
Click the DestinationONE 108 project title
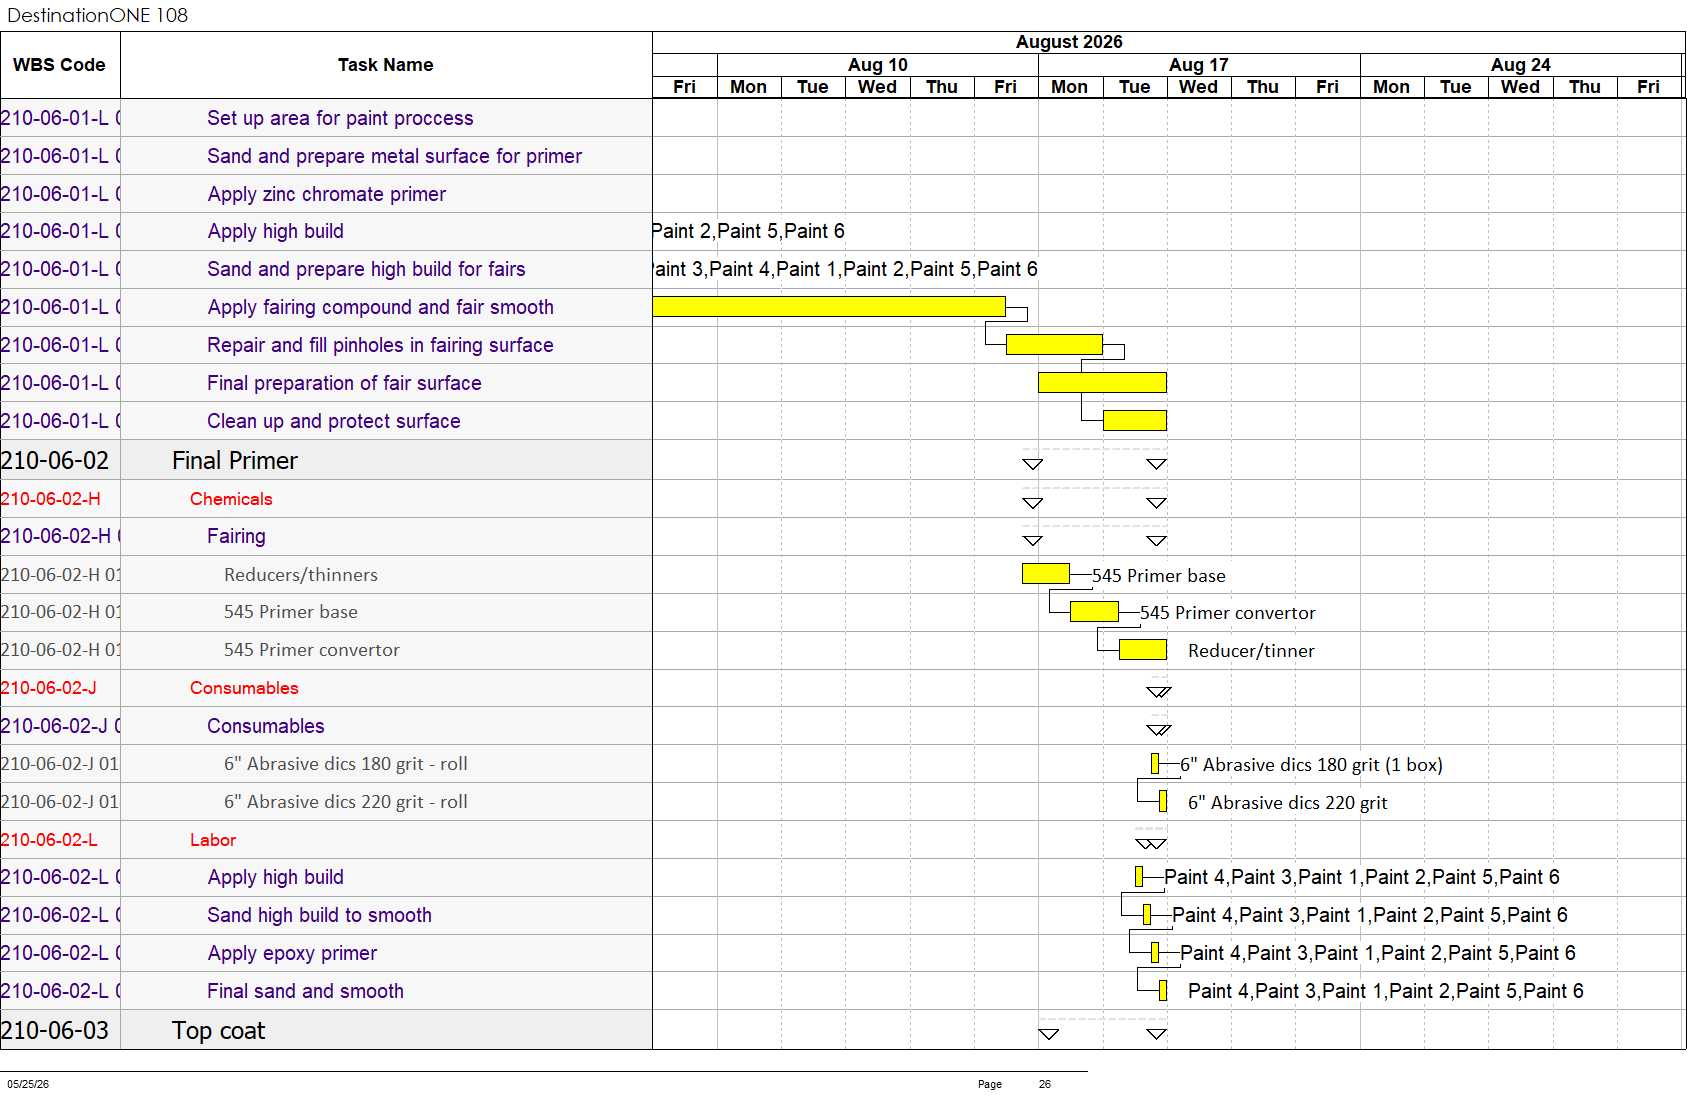98,15
